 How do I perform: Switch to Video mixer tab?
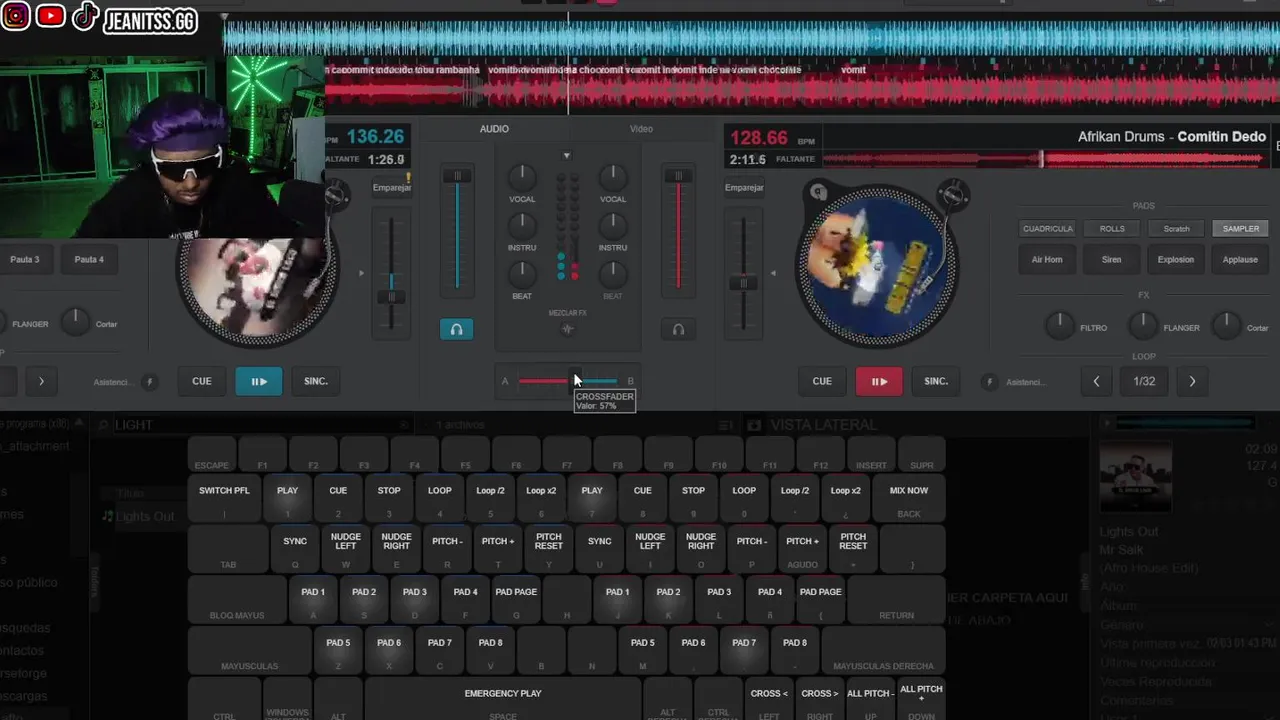[641, 129]
